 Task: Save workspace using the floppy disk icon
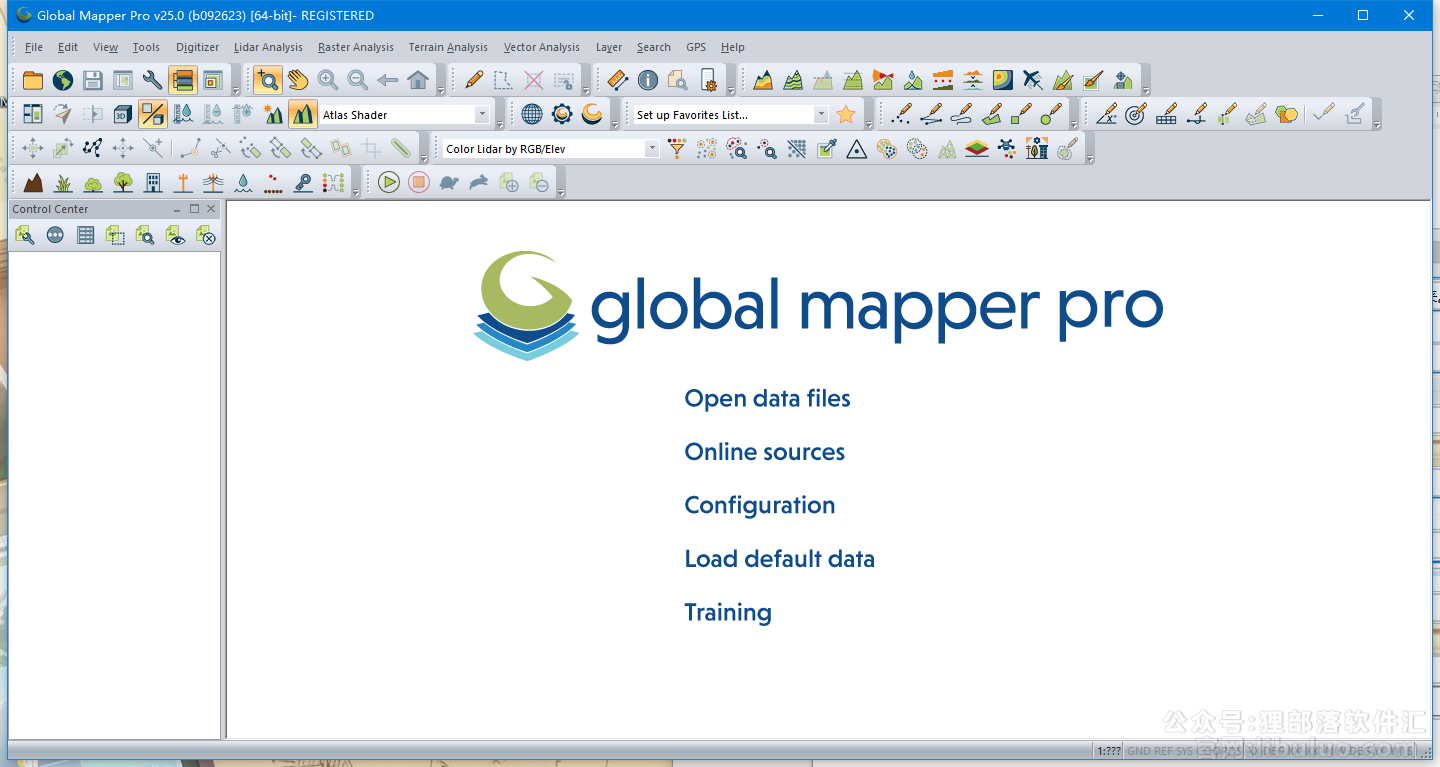pyautogui.click(x=93, y=81)
